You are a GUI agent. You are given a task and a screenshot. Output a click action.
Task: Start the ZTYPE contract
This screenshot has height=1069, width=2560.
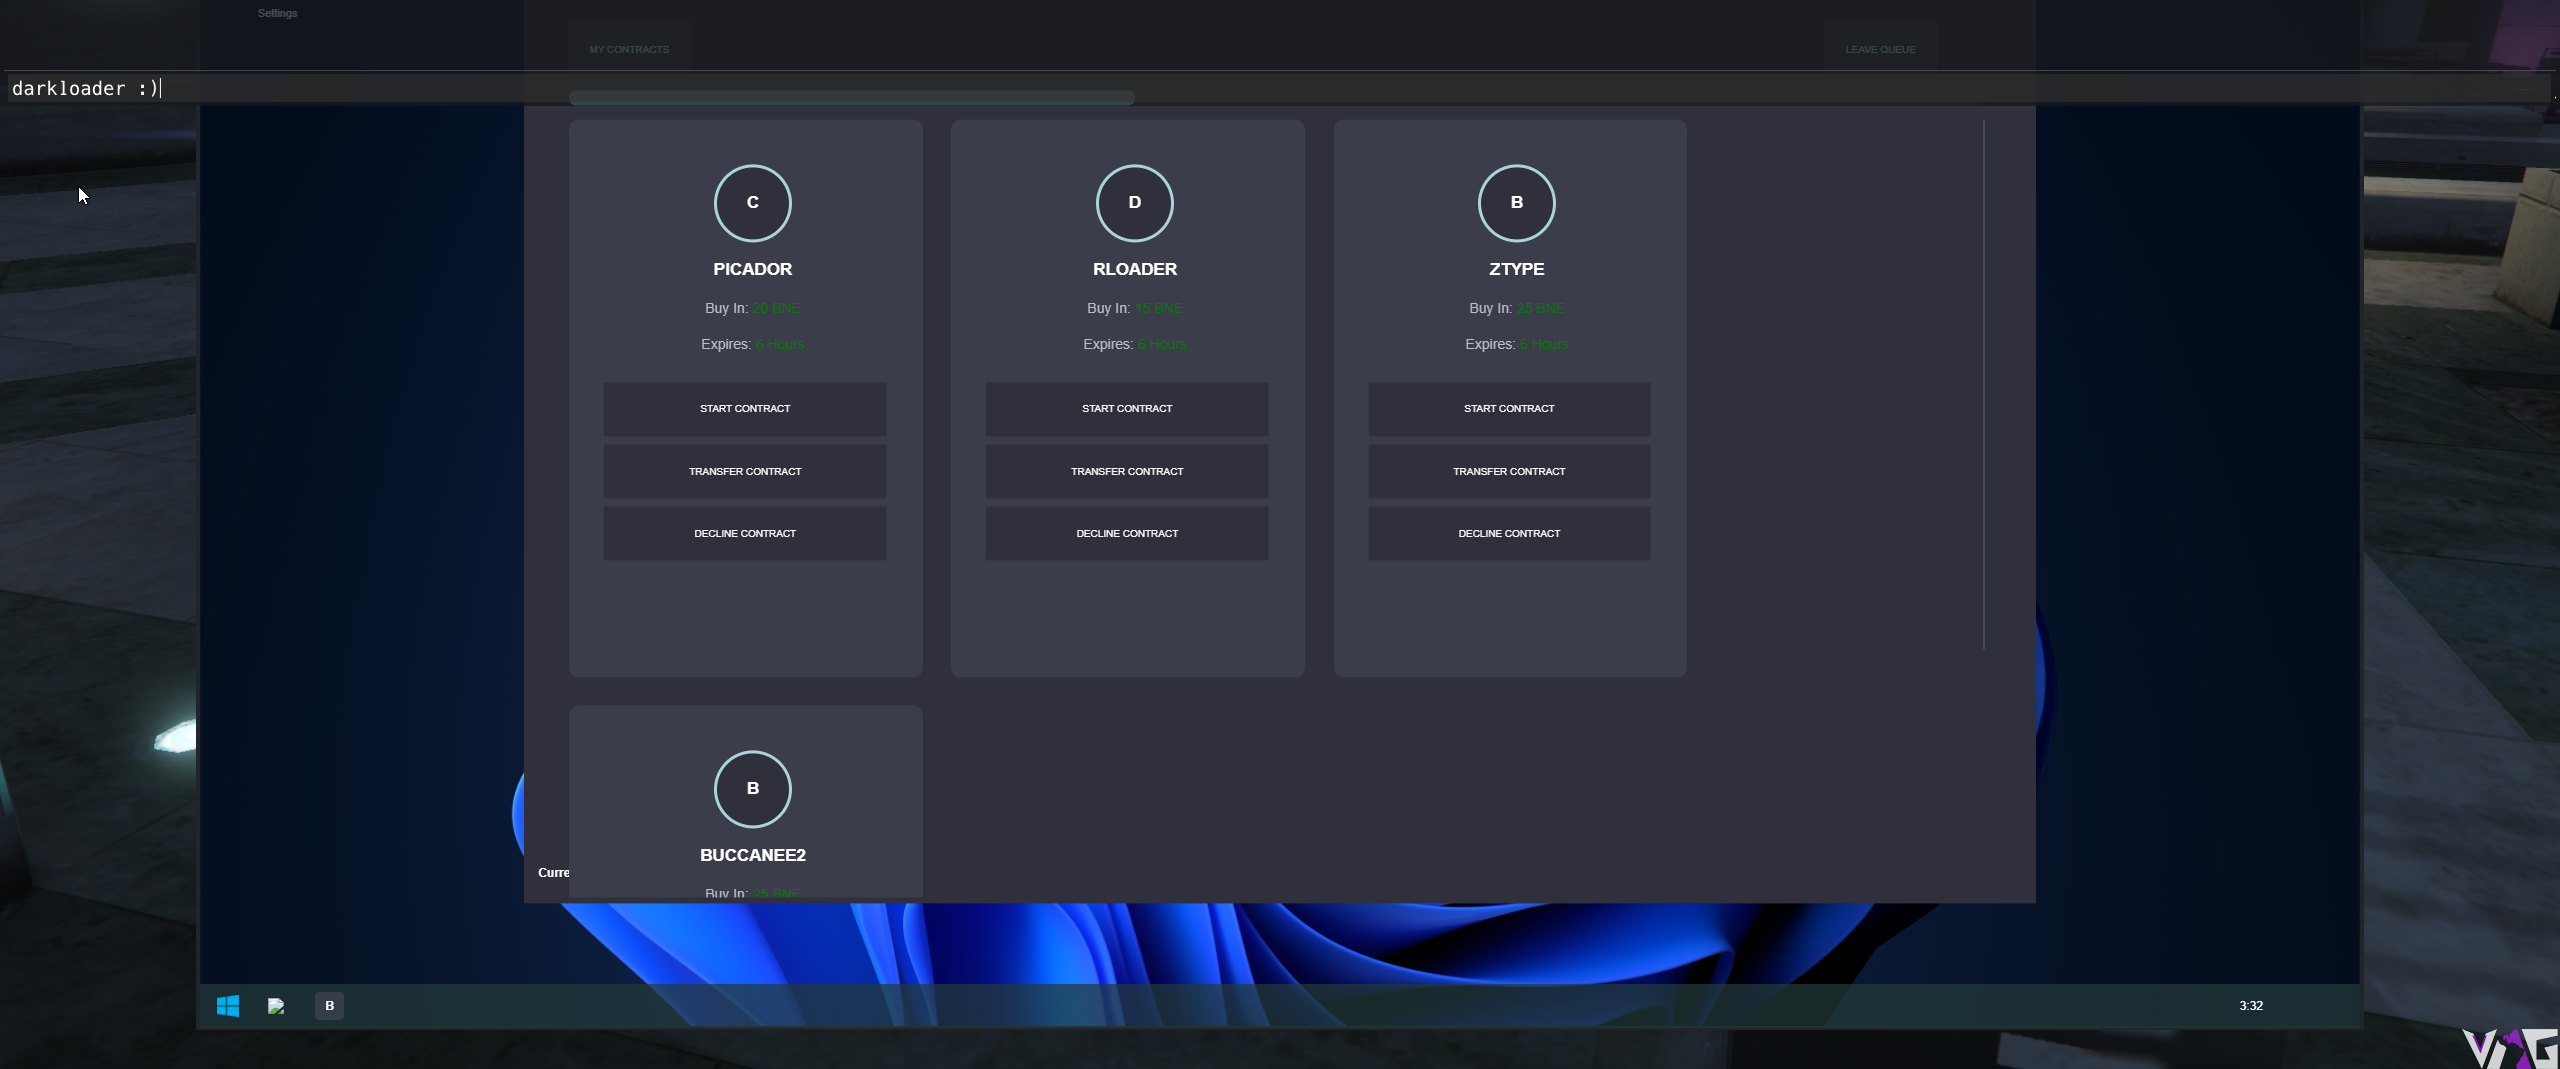(x=1509, y=409)
